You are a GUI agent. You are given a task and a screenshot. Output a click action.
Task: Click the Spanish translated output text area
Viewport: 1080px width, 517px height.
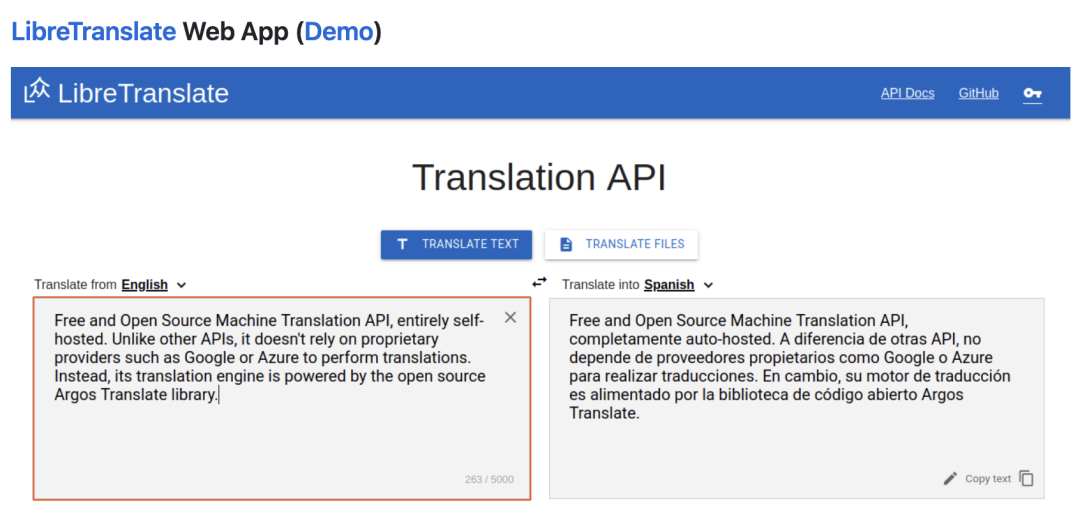point(797,398)
